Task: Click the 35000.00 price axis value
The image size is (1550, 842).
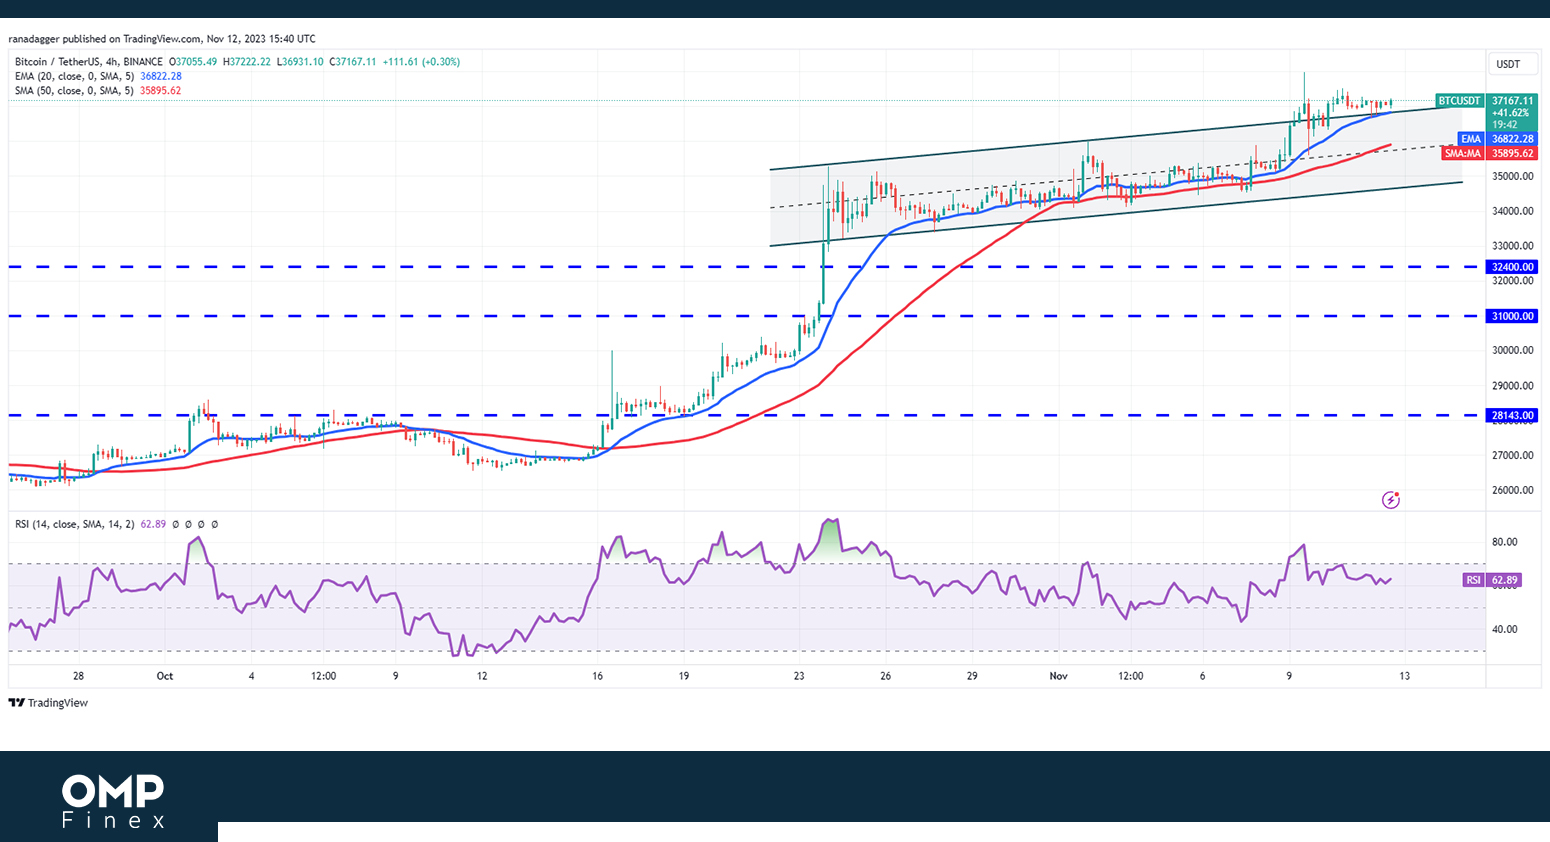Action: [x=1513, y=176]
